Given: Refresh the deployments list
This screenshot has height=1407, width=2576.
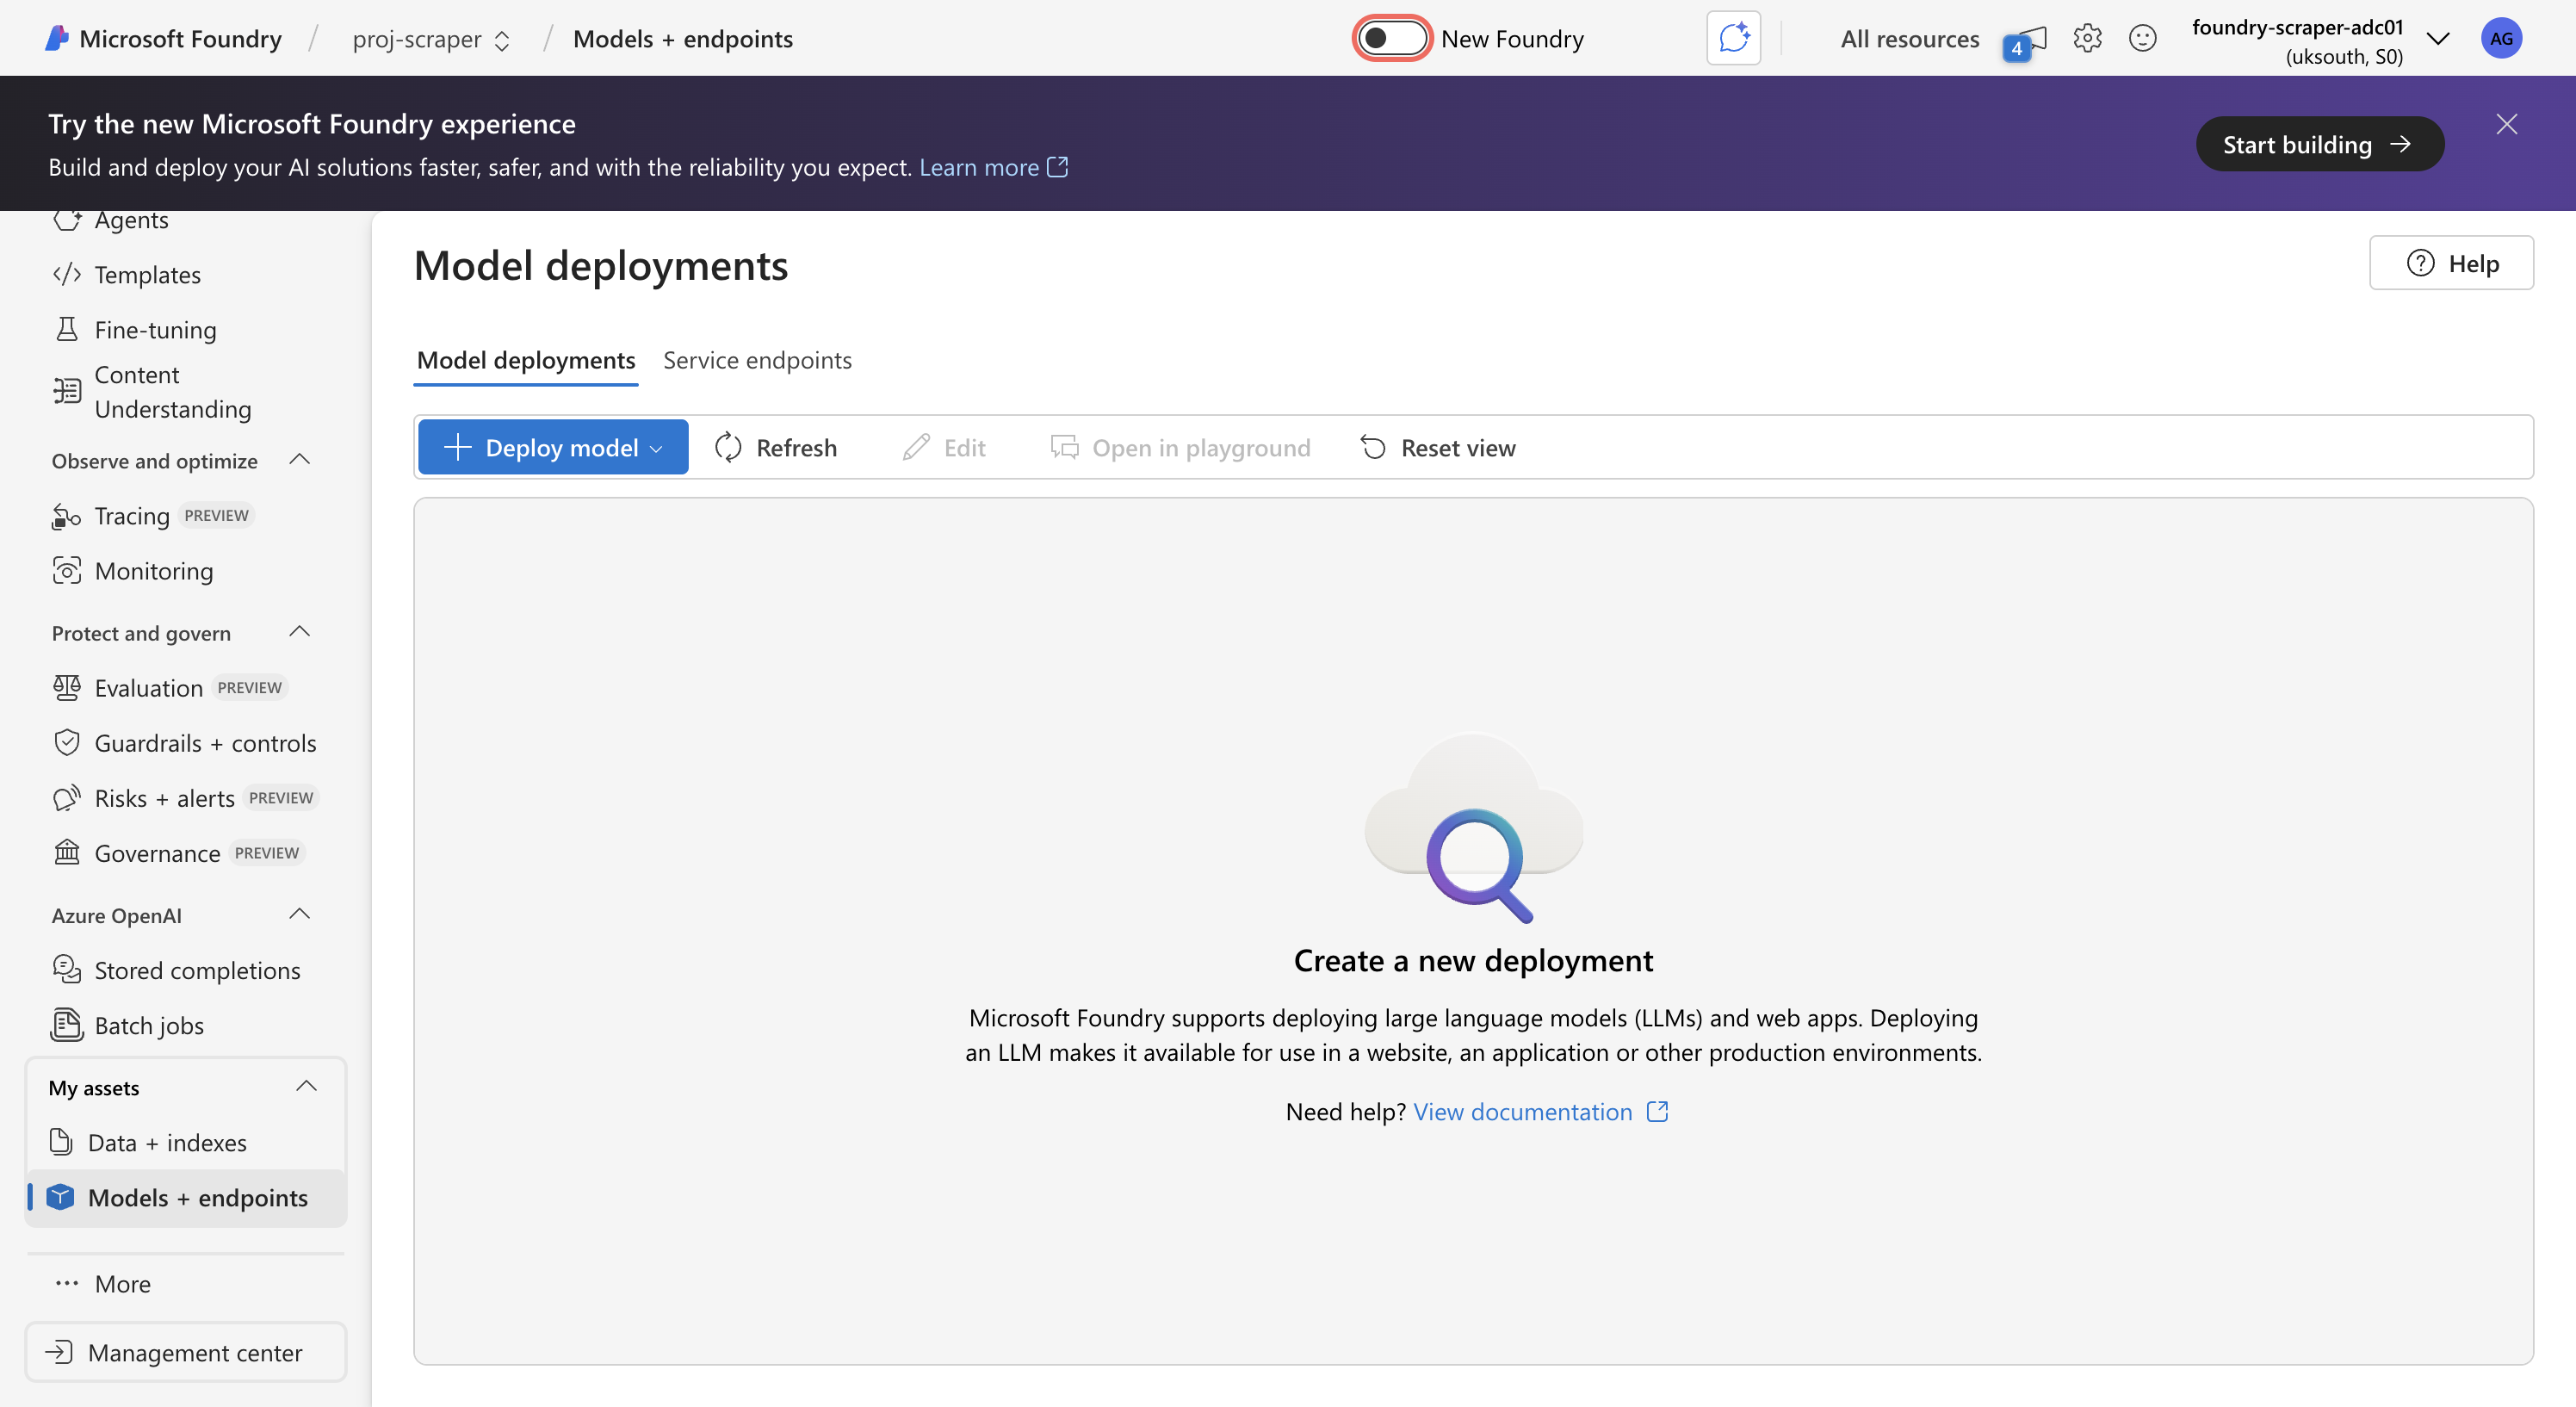Looking at the screenshot, I should pos(776,447).
